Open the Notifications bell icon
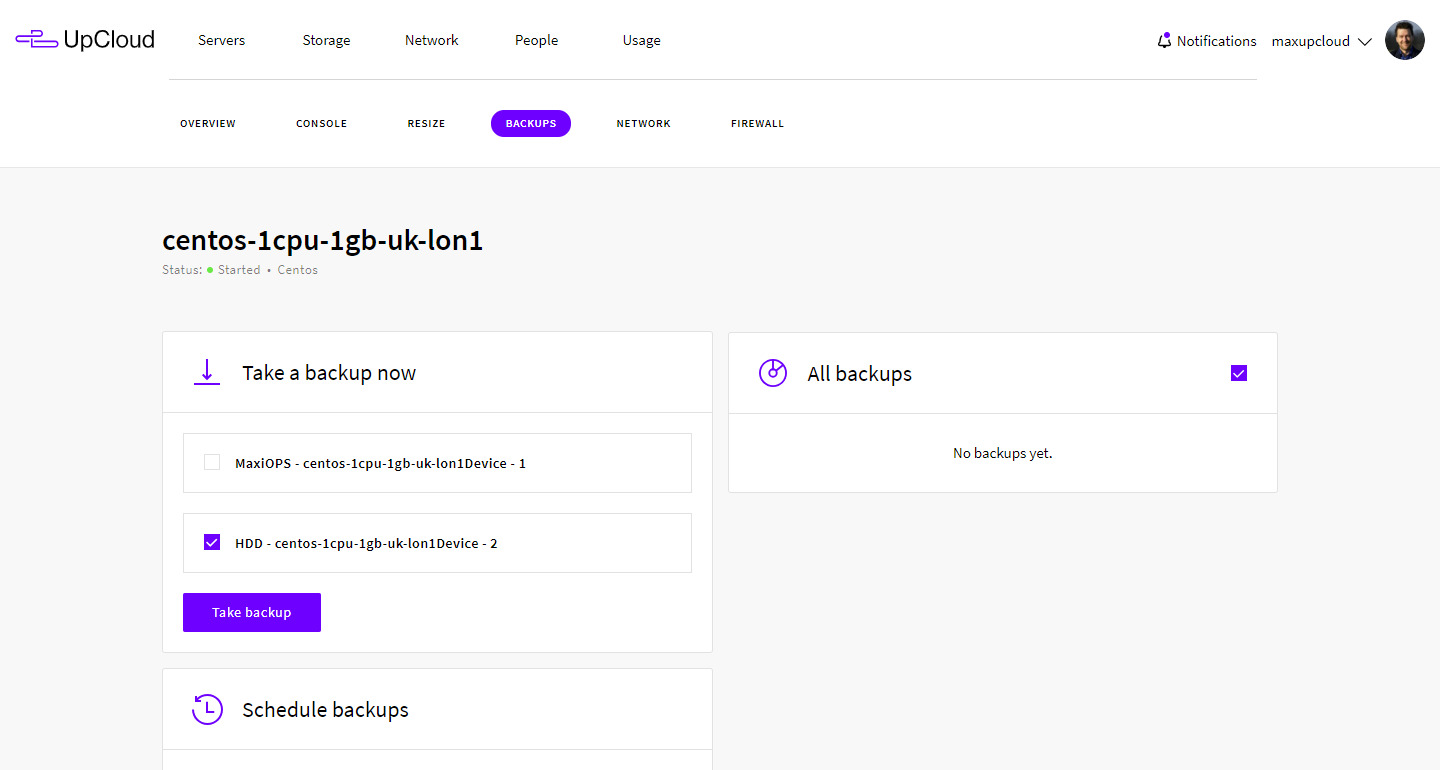Image resolution: width=1440 pixels, height=770 pixels. click(x=1164, y=41)
